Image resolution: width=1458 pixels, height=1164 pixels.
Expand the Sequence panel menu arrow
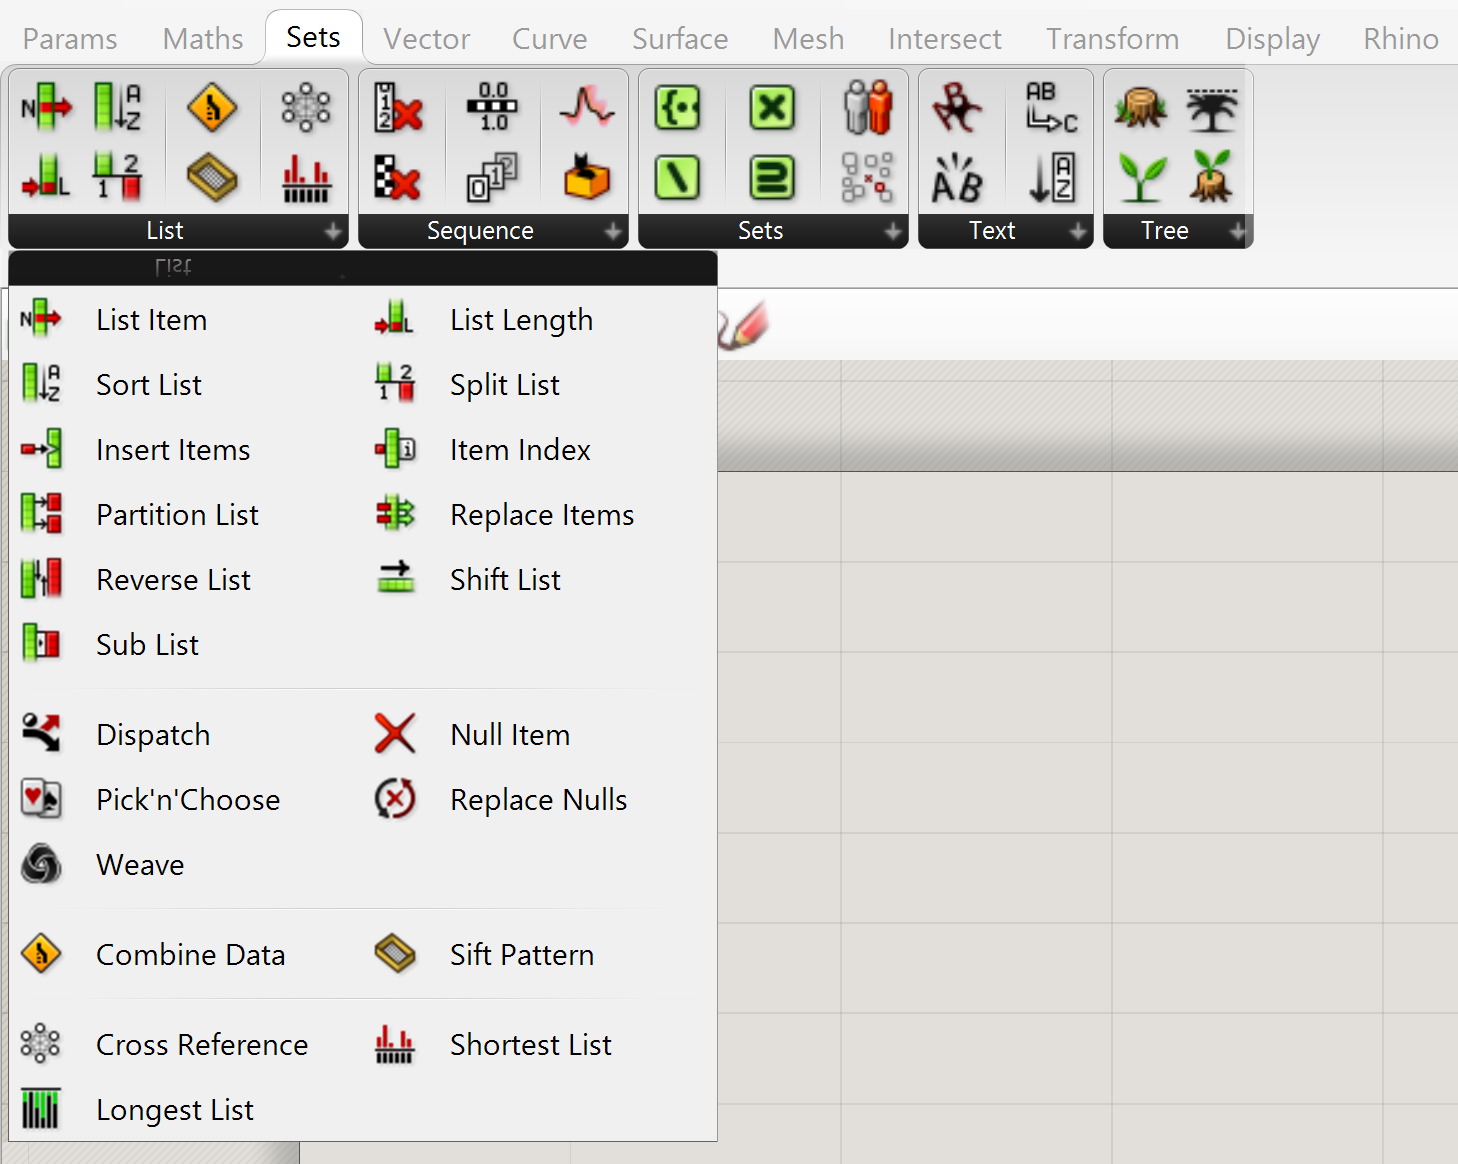pyautogui.click(x=613, y=232)
